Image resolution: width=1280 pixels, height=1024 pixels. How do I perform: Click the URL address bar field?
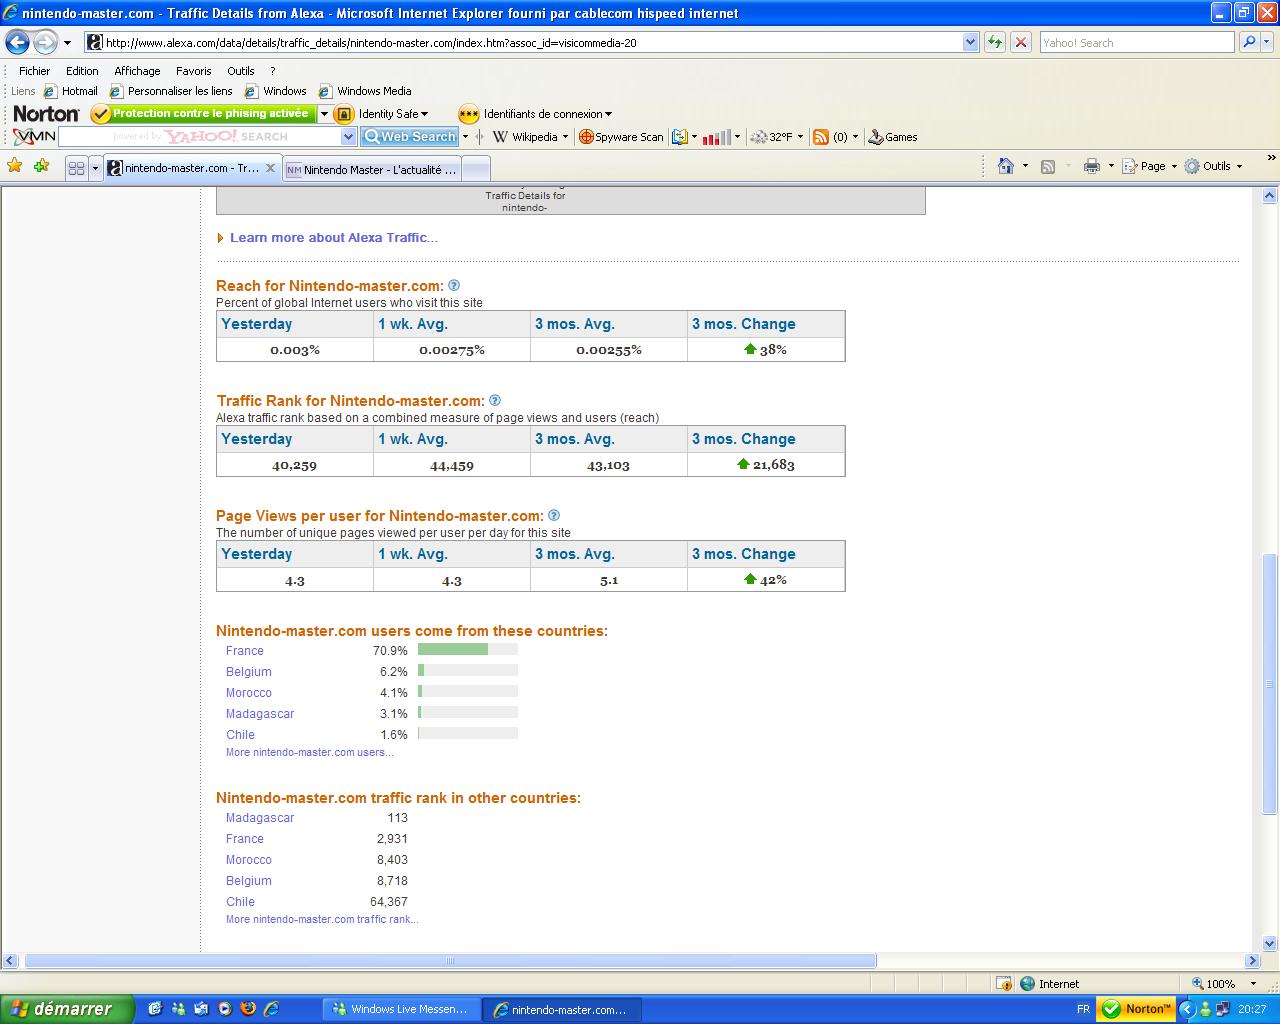pos(530,42)
